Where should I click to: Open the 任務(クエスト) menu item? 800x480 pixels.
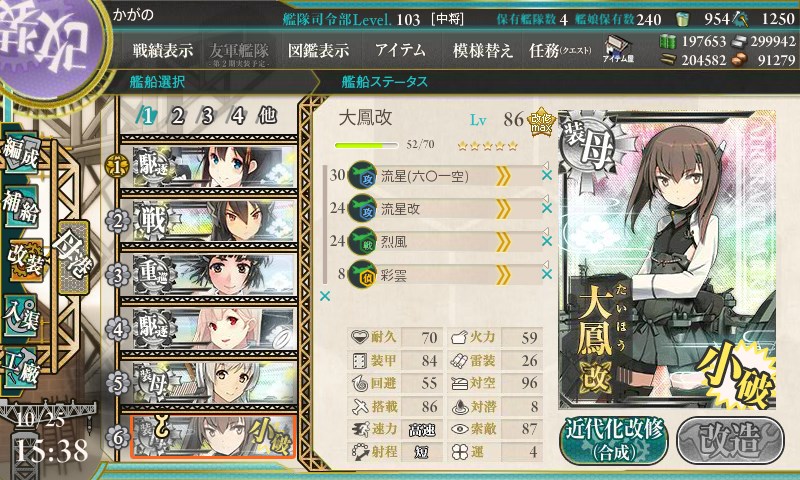[x=560, y=50]
